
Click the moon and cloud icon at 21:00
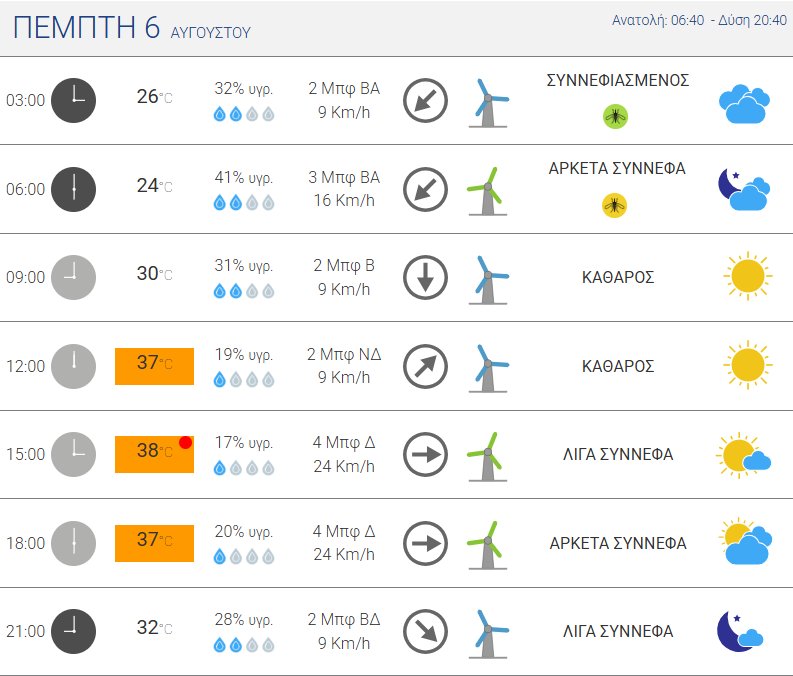tap(740, 632)
